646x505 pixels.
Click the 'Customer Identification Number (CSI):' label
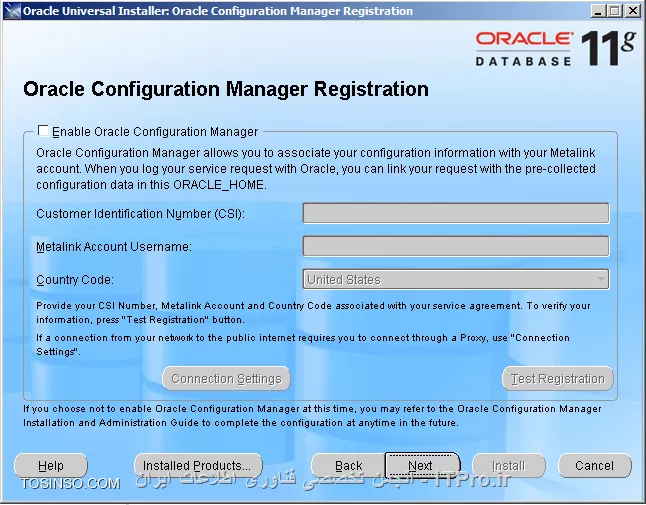[x=140, y=214]
